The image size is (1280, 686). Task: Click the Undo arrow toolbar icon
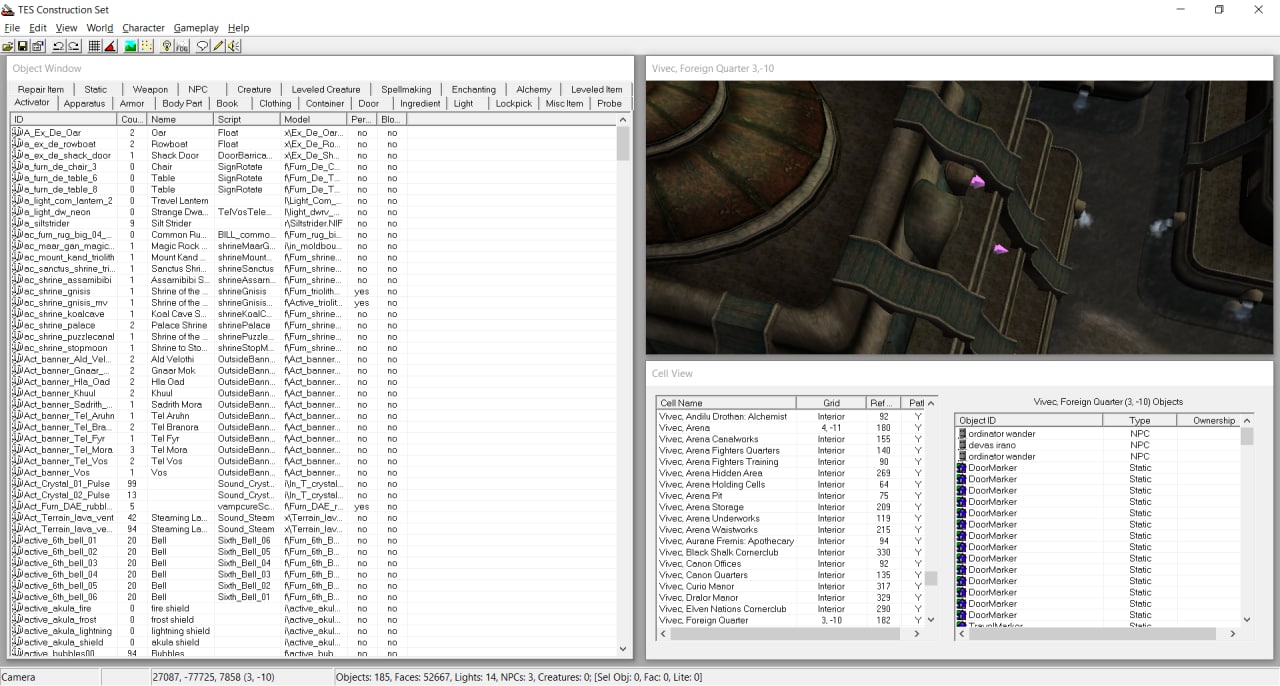tap(59, 46)
